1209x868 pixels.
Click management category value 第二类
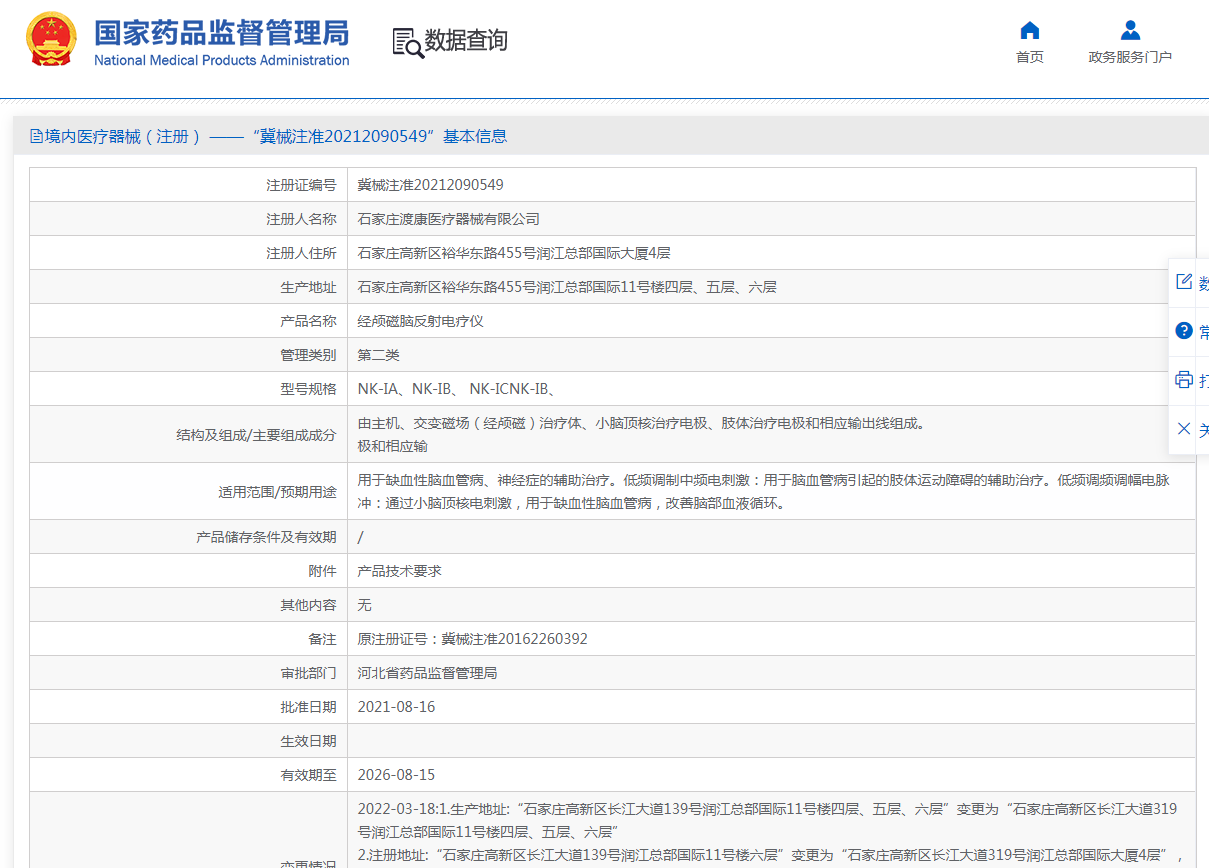point(379,355)
